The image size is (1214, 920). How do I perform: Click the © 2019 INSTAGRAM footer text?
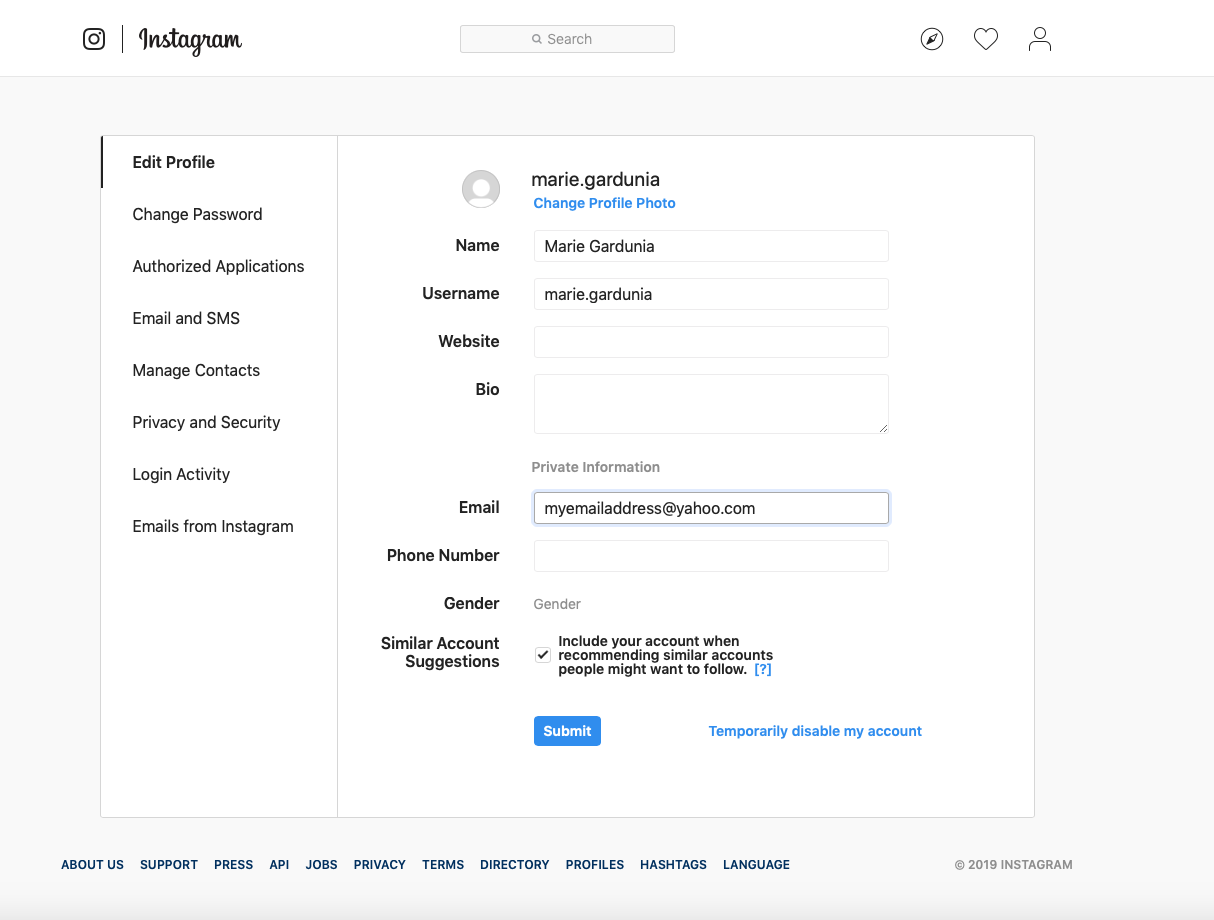point(1013,865)
